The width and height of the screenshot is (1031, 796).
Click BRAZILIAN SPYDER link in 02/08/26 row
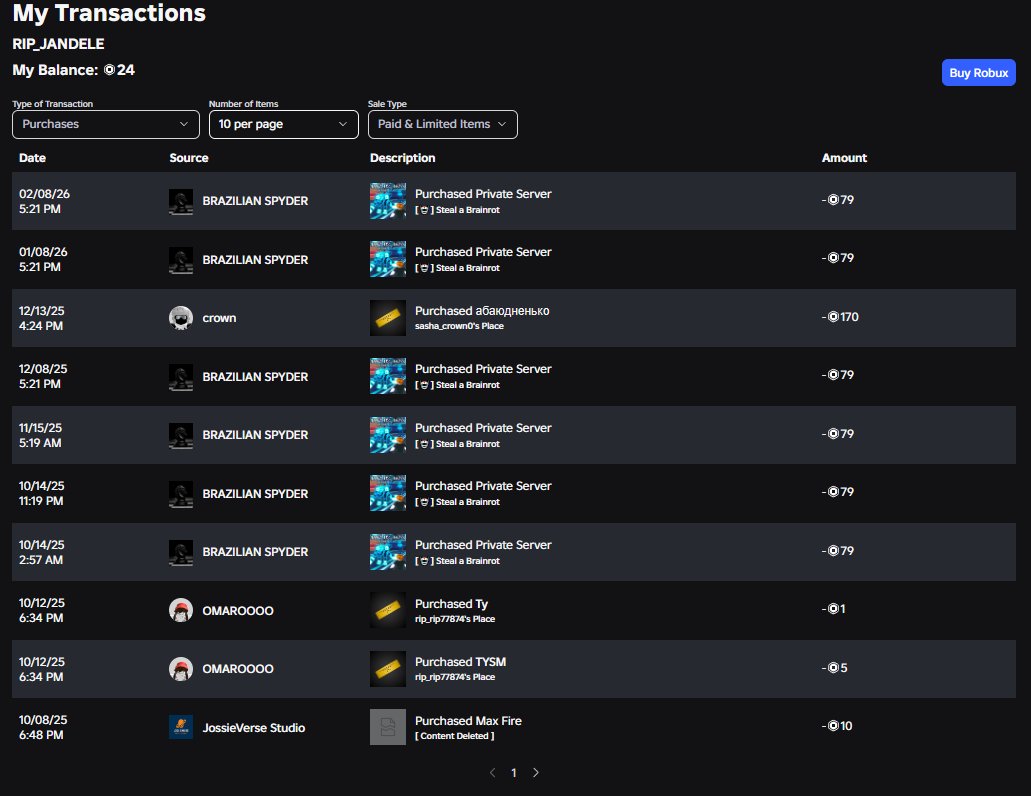pyautogui.click(x=255, y=201)
